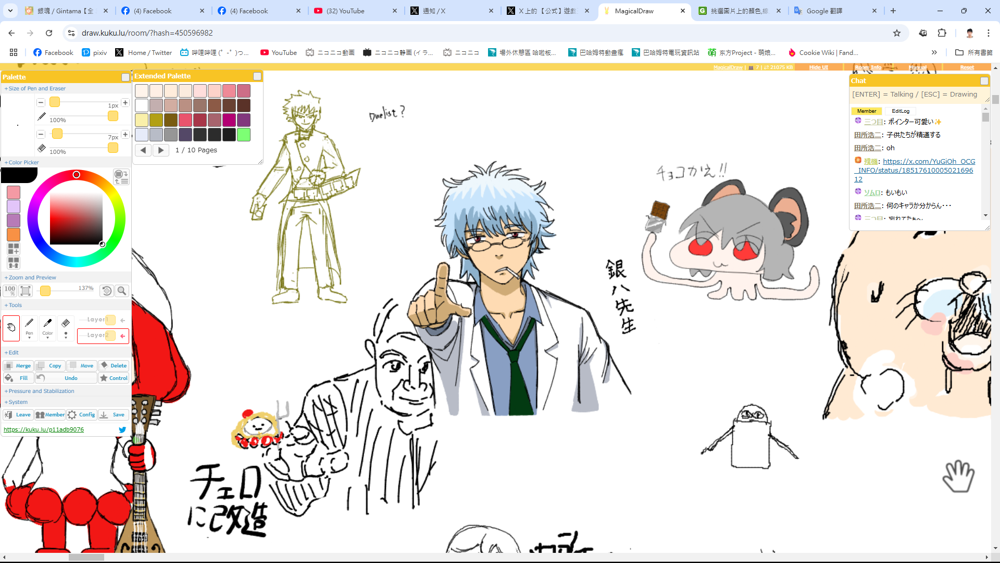
Task: Switch to Gintama browser tab
Action: pyautogui.click(x=66, y=11)
